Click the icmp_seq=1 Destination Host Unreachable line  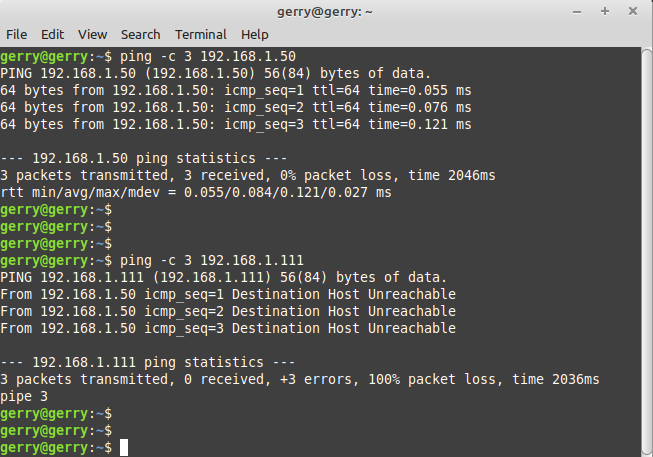click(x=228, y=294)
